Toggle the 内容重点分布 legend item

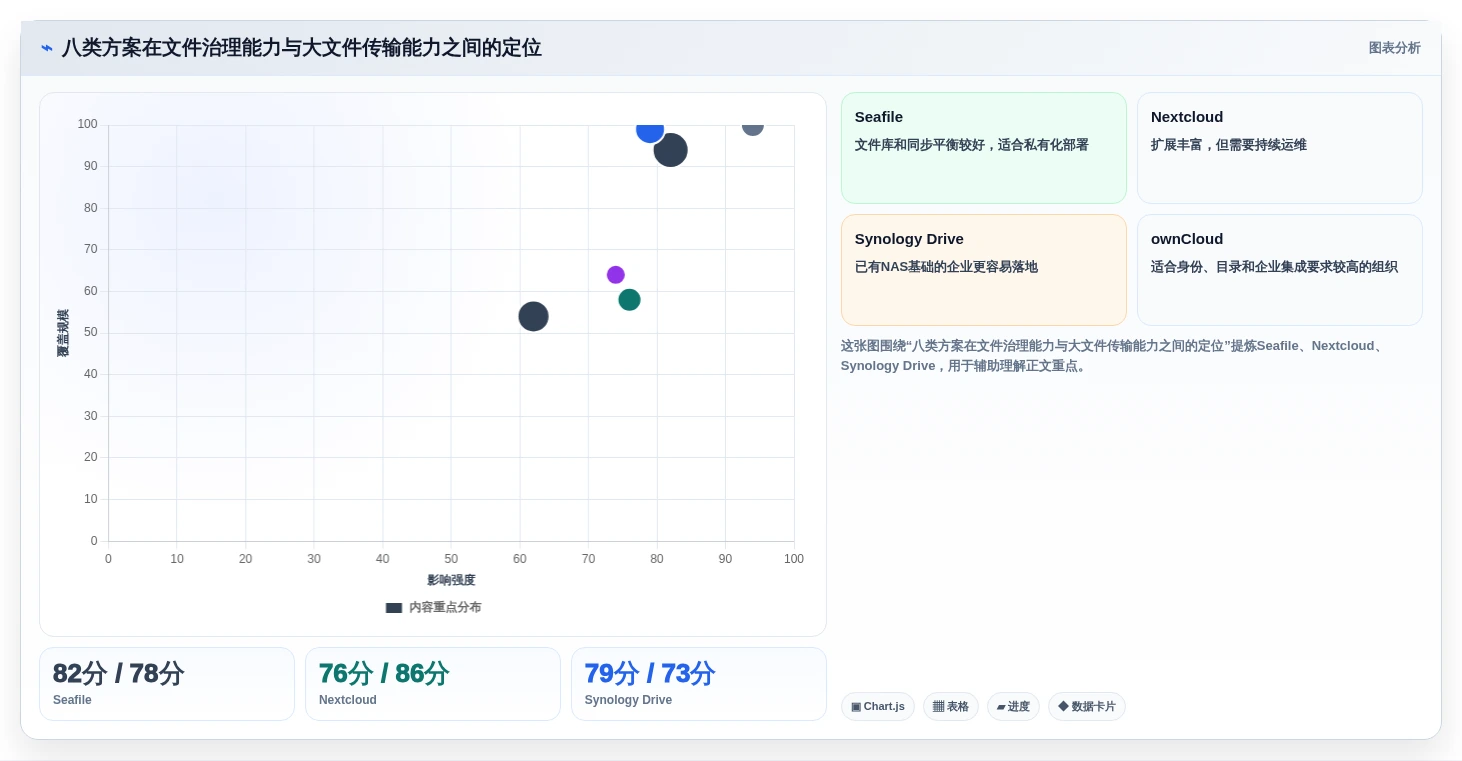click(433, 607)
